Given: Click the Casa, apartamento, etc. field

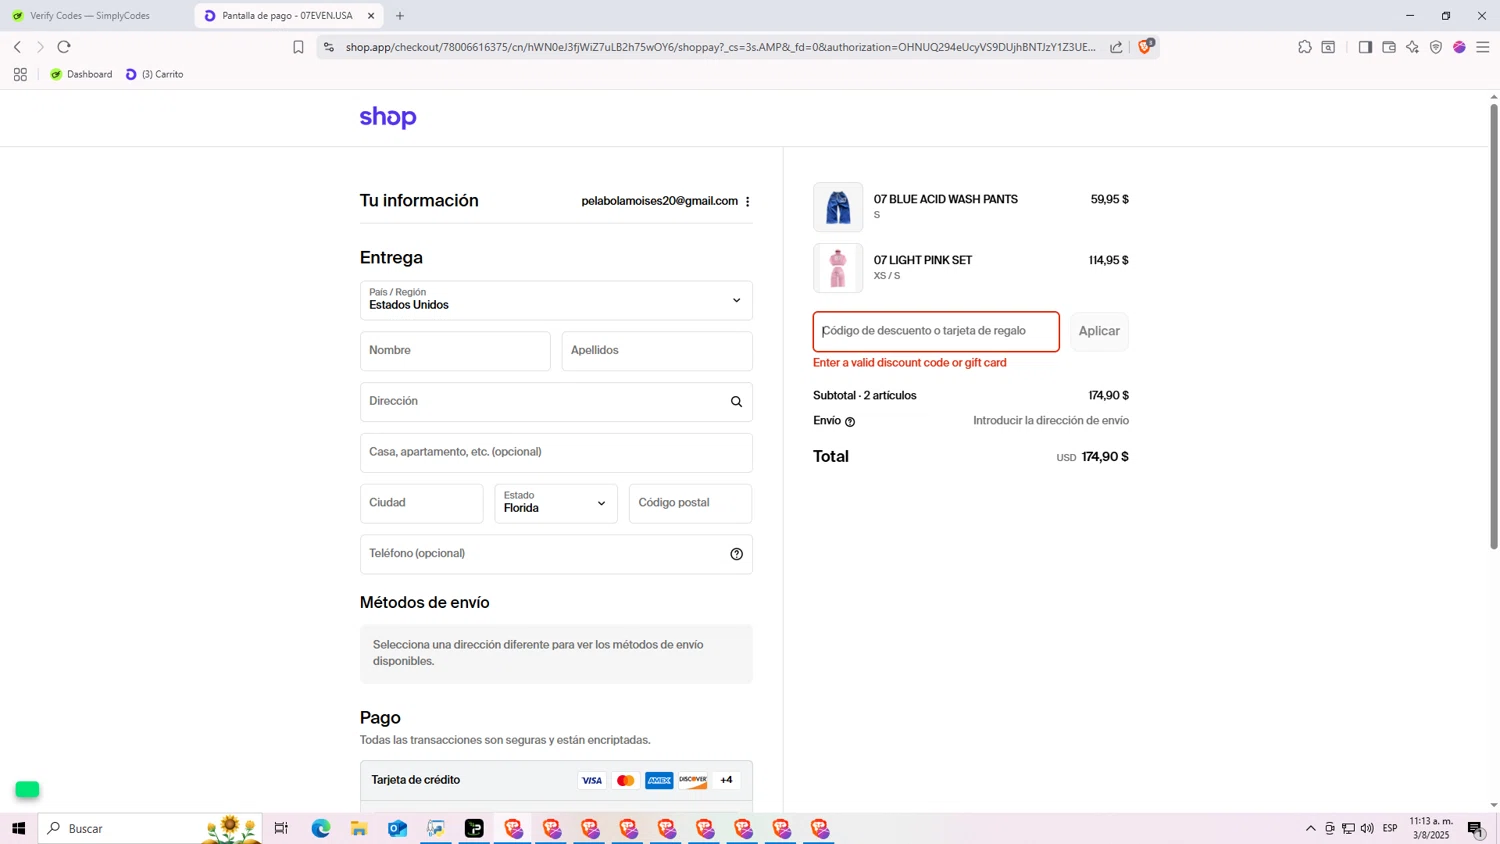Looking at the screenshot, I should (556, 452).
